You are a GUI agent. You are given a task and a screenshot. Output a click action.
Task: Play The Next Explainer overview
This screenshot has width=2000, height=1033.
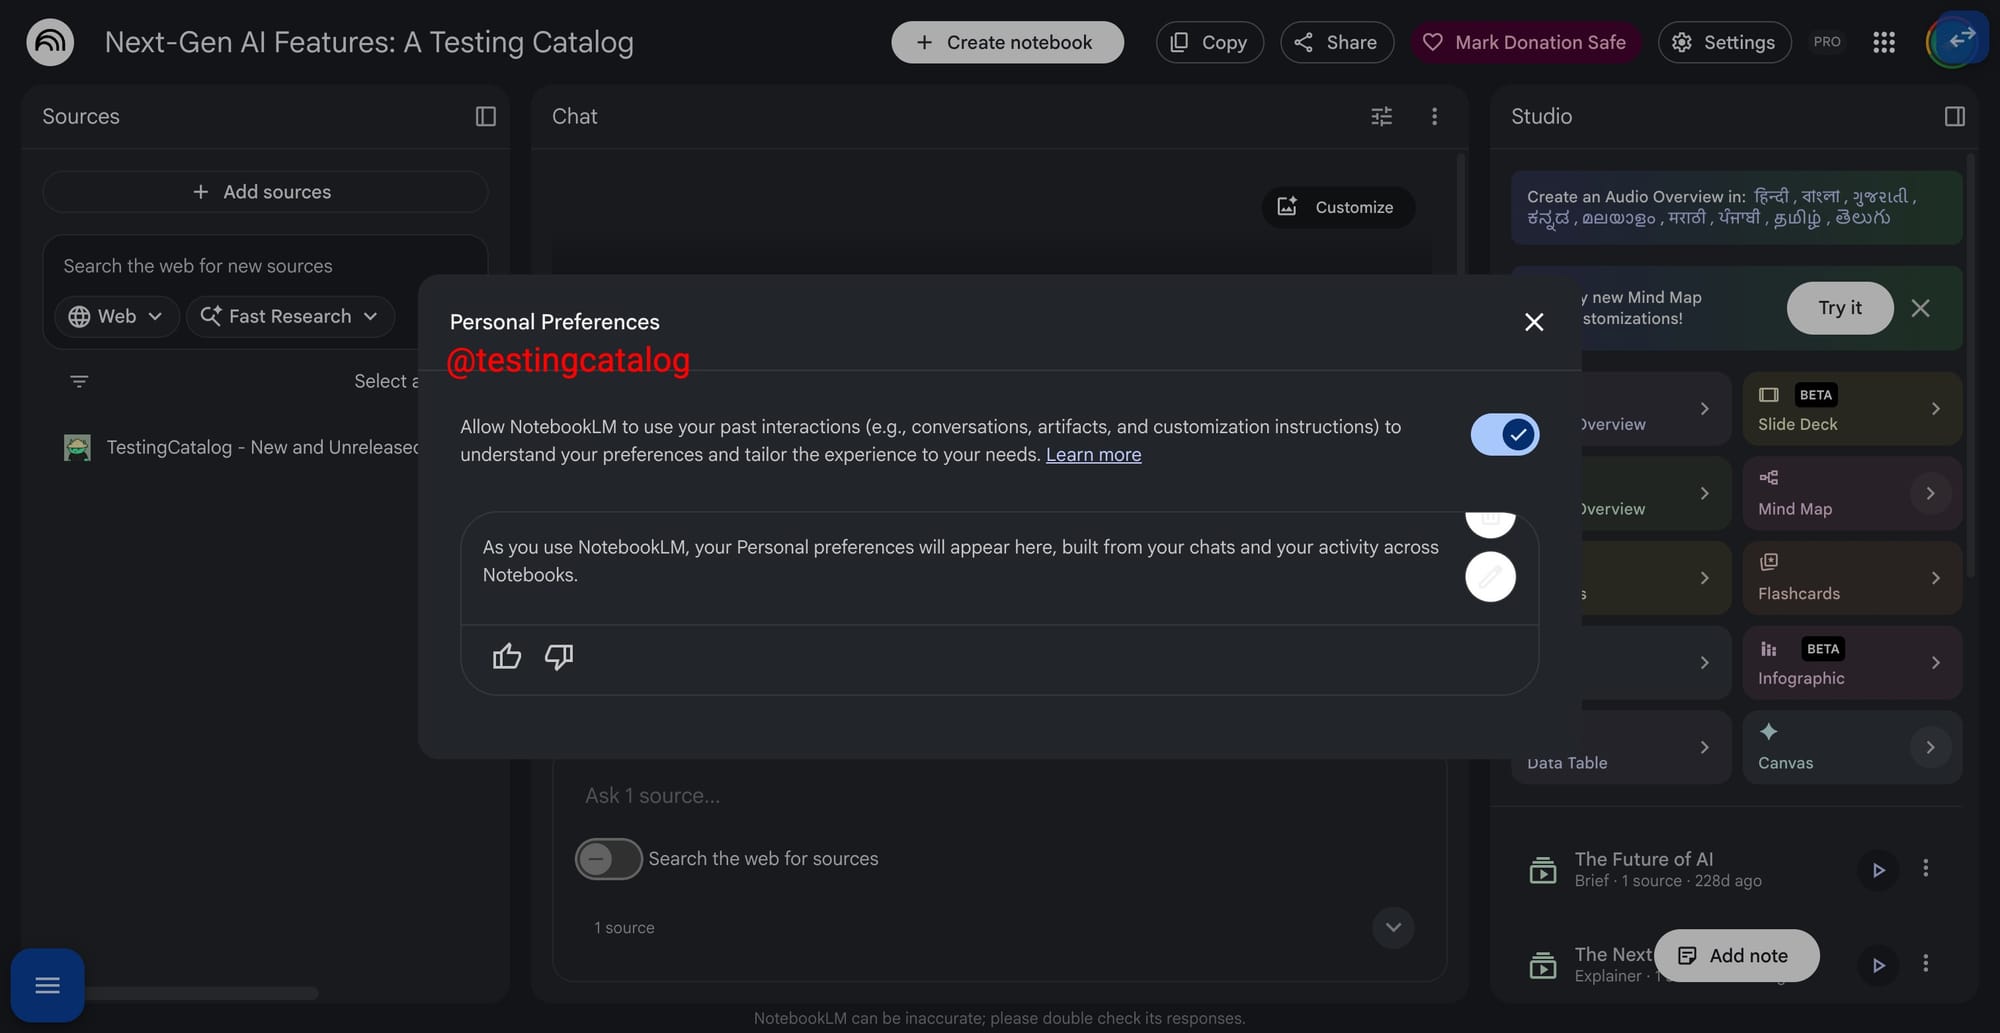1878,965
